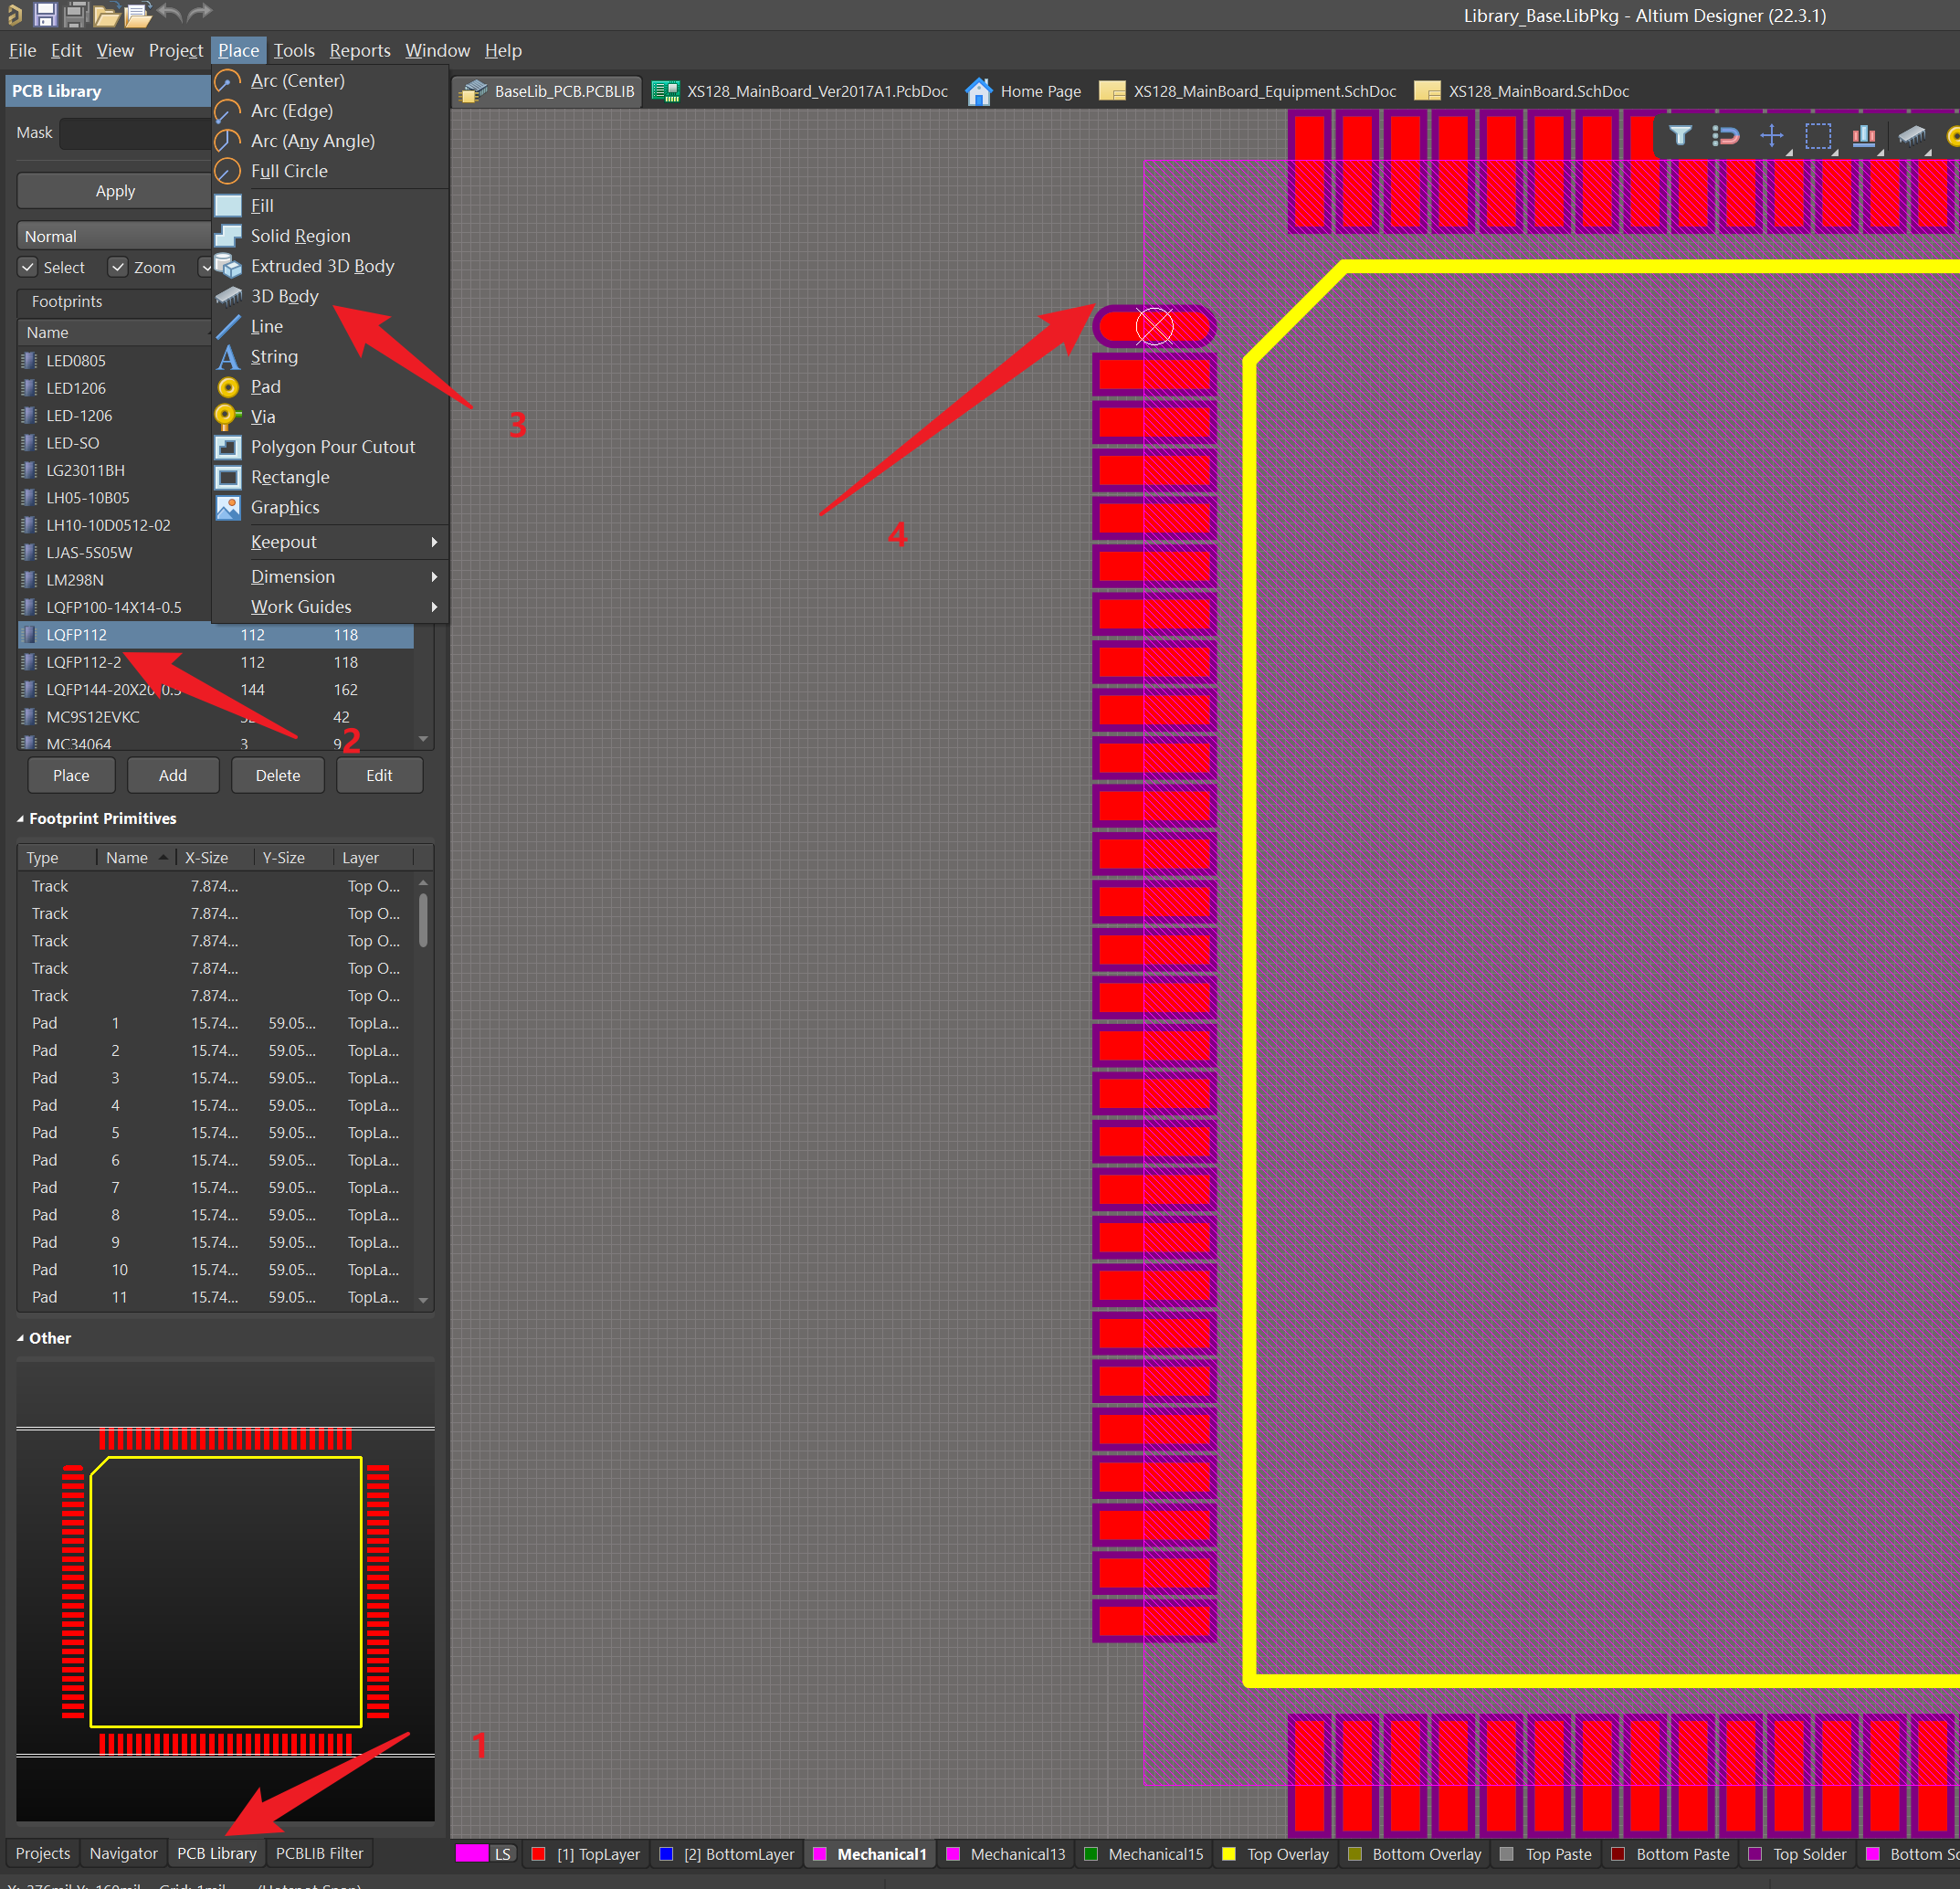The width and height of the screenshot is (1960, 1889).
Task: Choose 3D Body from Place menu
Action: tap(284, 296)
